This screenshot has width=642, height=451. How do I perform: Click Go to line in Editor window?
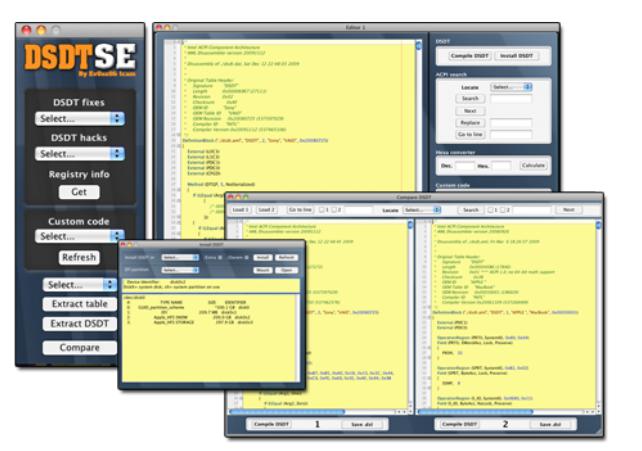pyautogui.click(x=470, y=134)
